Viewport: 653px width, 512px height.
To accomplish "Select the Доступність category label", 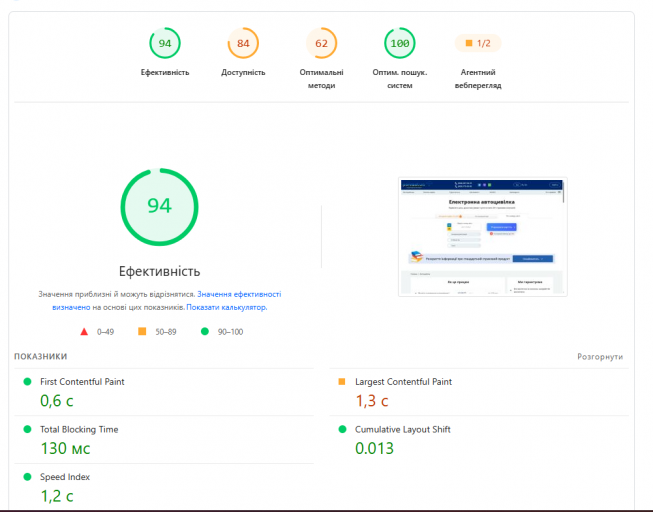I will [243, 72].
